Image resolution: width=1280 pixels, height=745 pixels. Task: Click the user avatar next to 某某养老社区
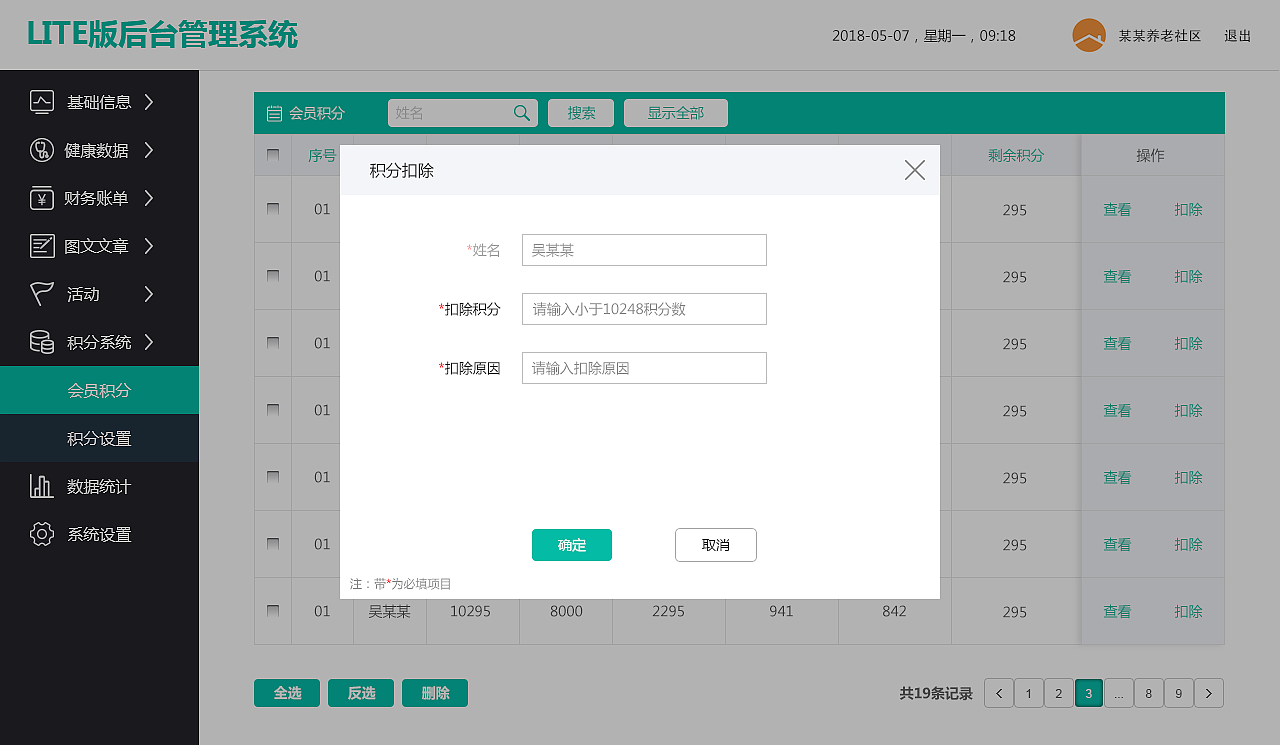(x=1088, y=35)
